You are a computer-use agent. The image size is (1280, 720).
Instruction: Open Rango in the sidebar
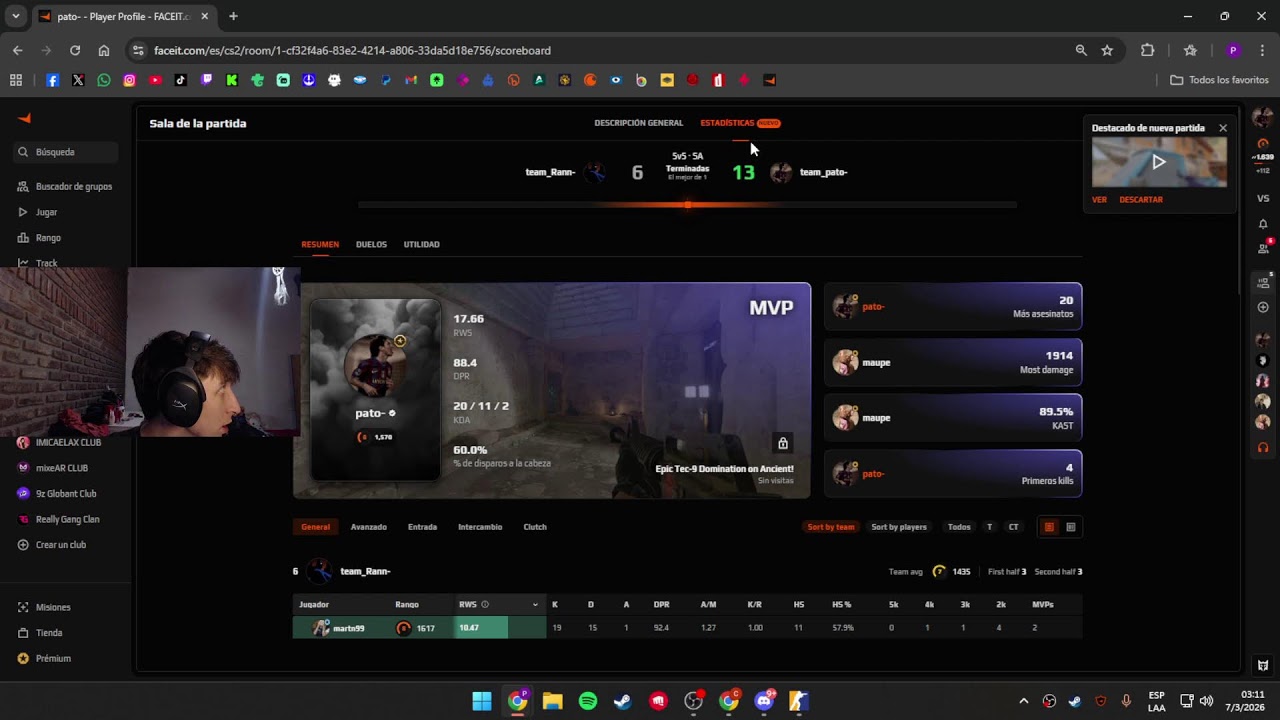coord(40,238)
